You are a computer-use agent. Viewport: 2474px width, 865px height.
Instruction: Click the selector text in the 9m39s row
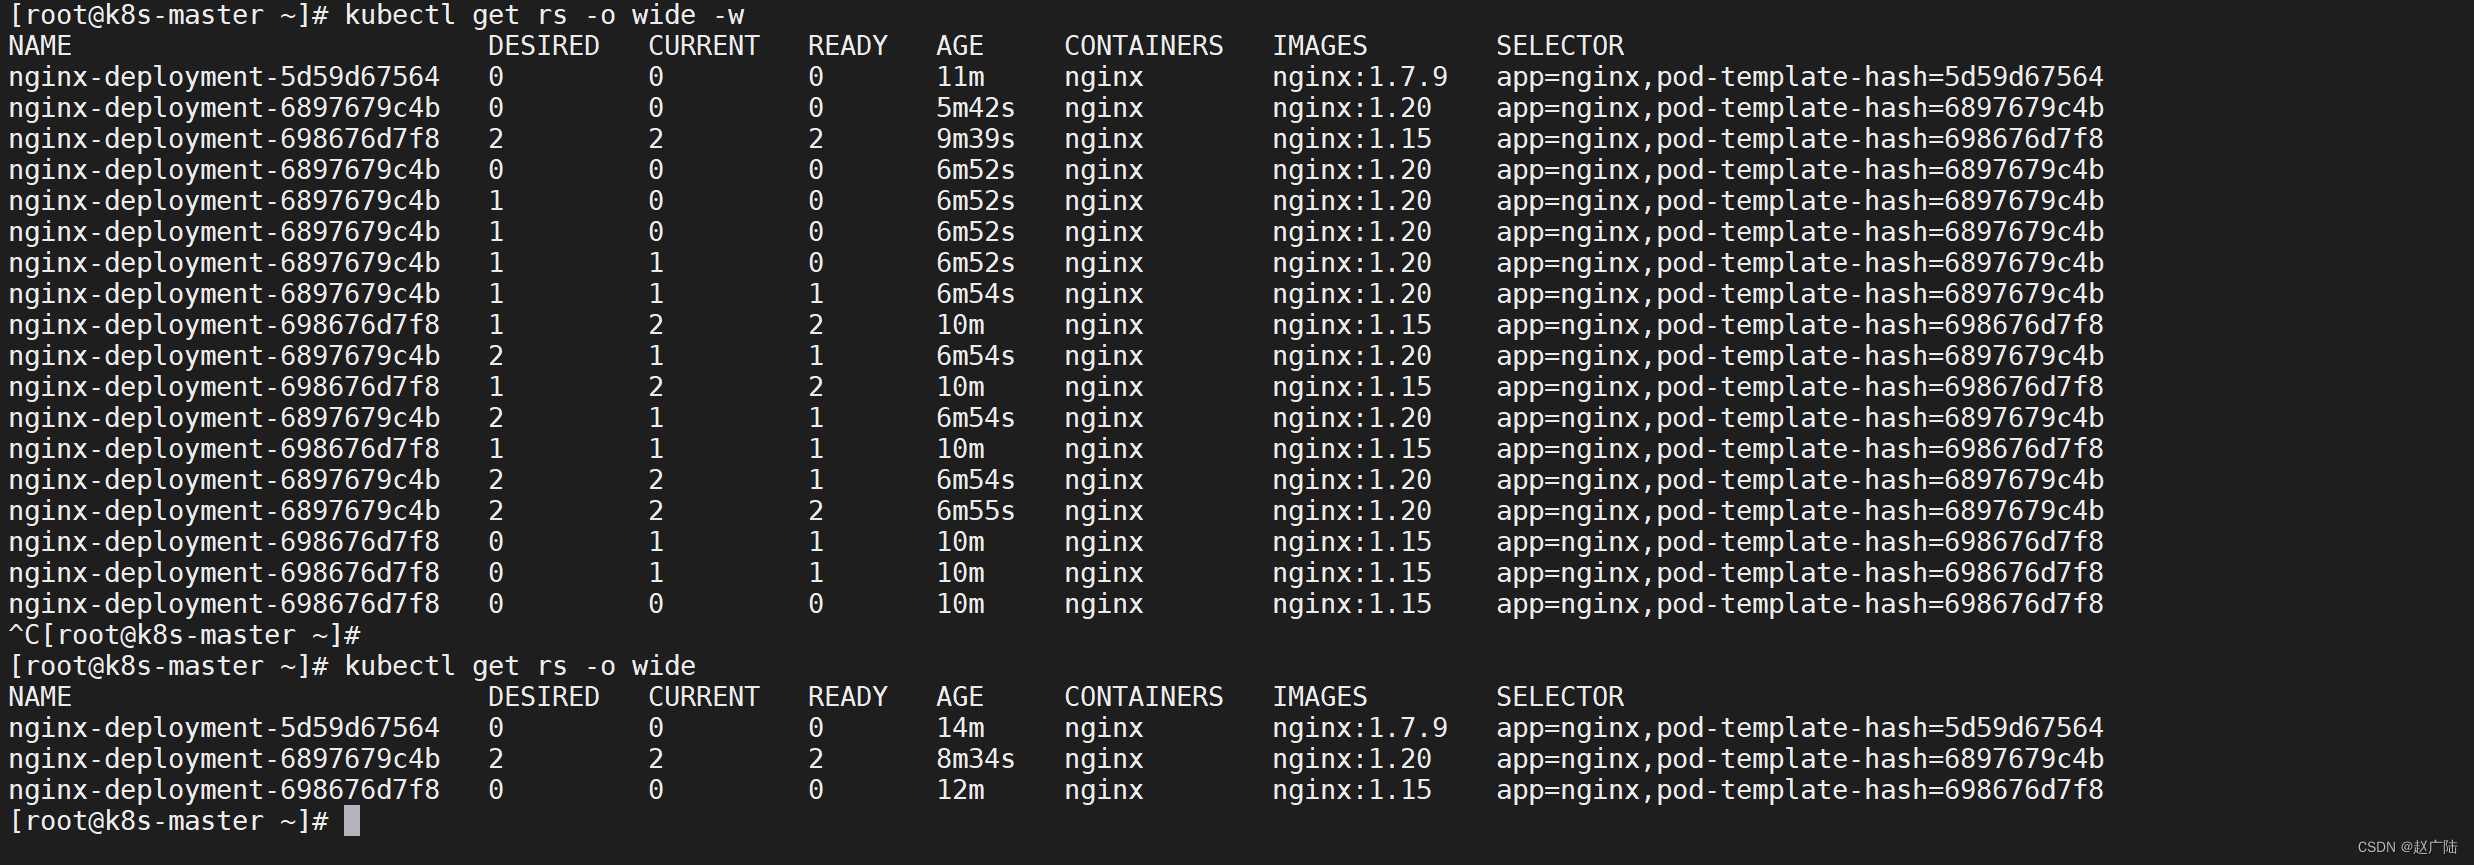click(1800, 139)
